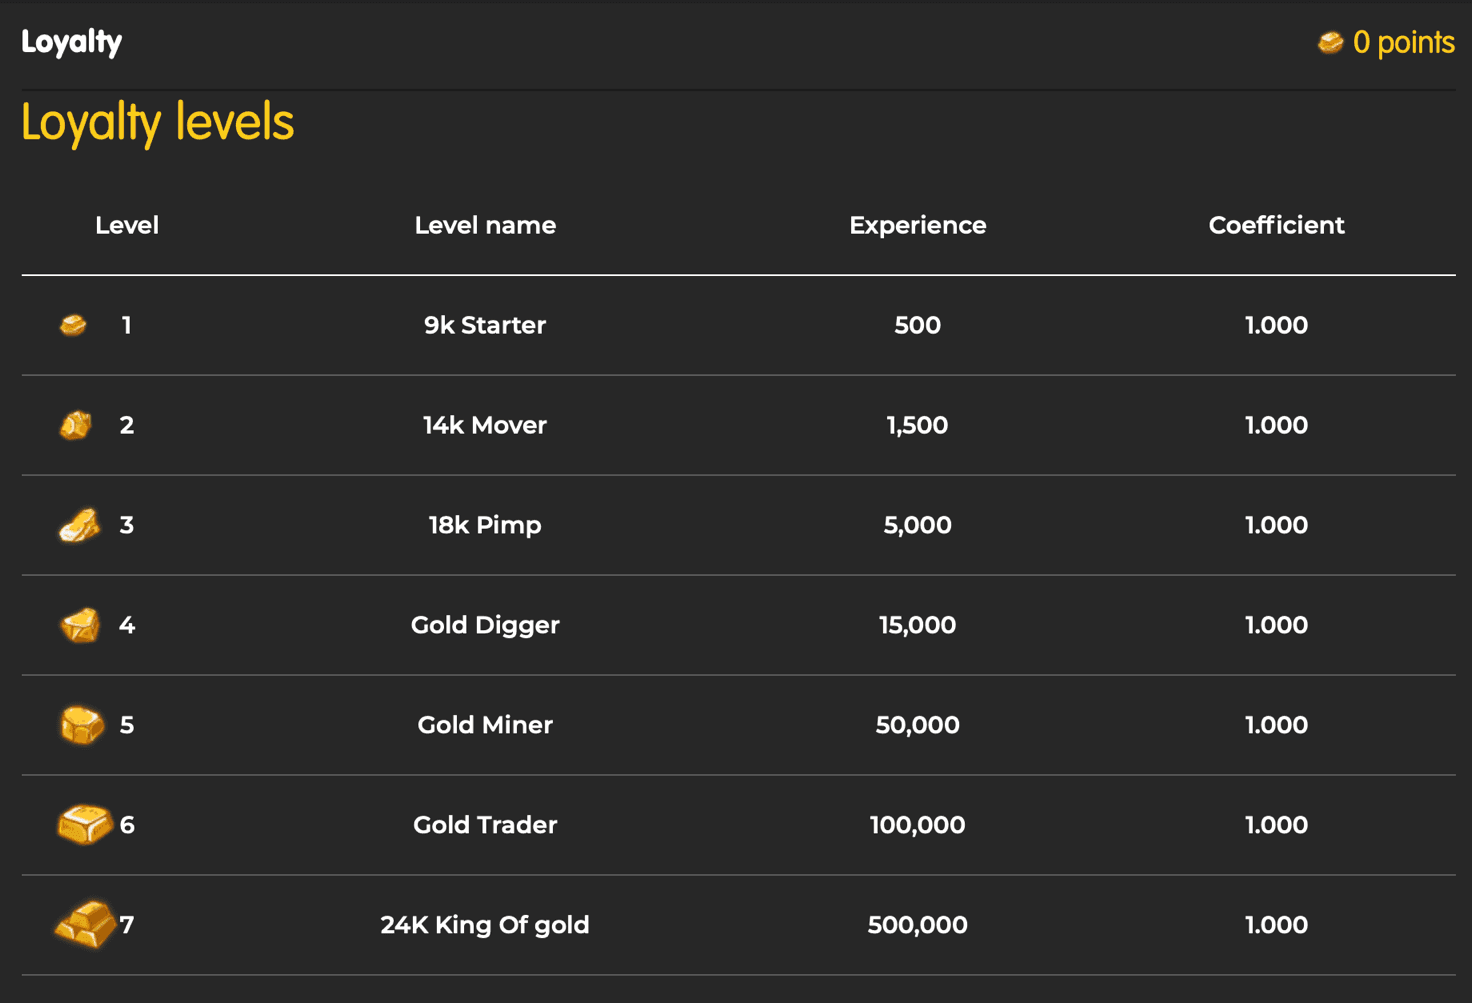Click the 24K King Of gold name

point(485,925)
